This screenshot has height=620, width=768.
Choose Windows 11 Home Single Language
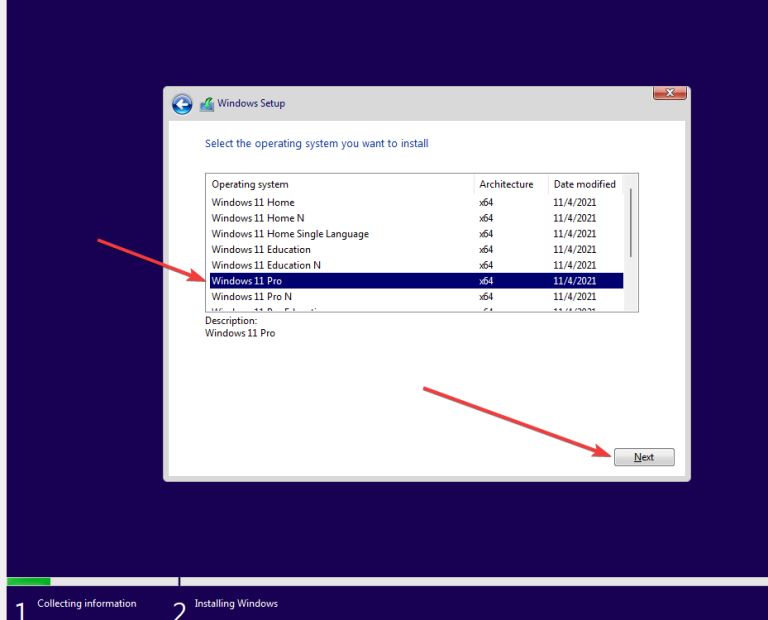pos(416,234)
